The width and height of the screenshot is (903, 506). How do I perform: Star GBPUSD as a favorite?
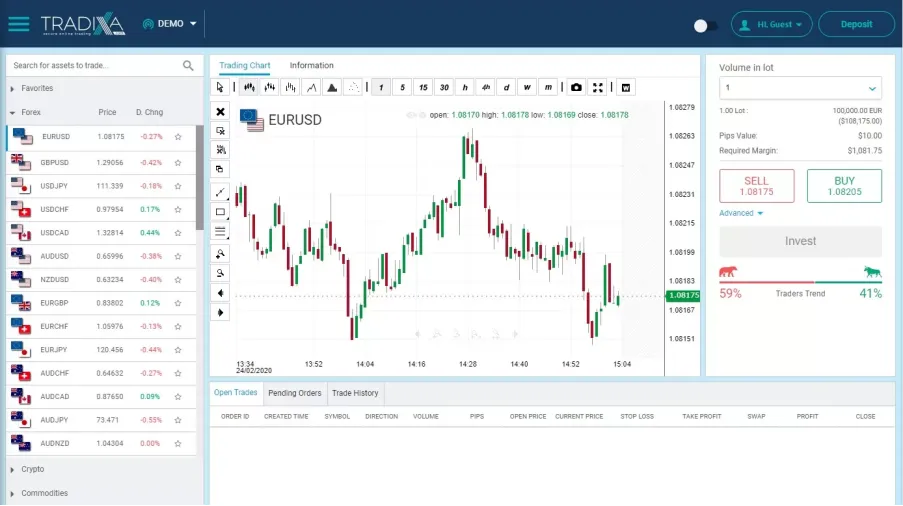click(178, 163)
